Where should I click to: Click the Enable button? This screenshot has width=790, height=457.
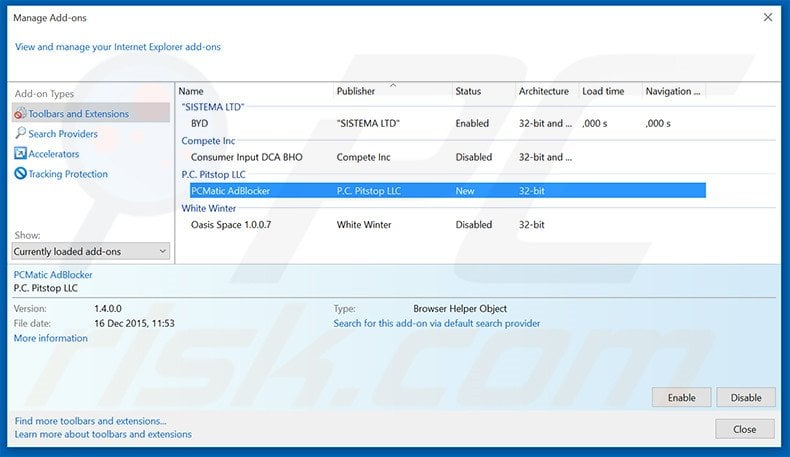click(x=681, y=398)
